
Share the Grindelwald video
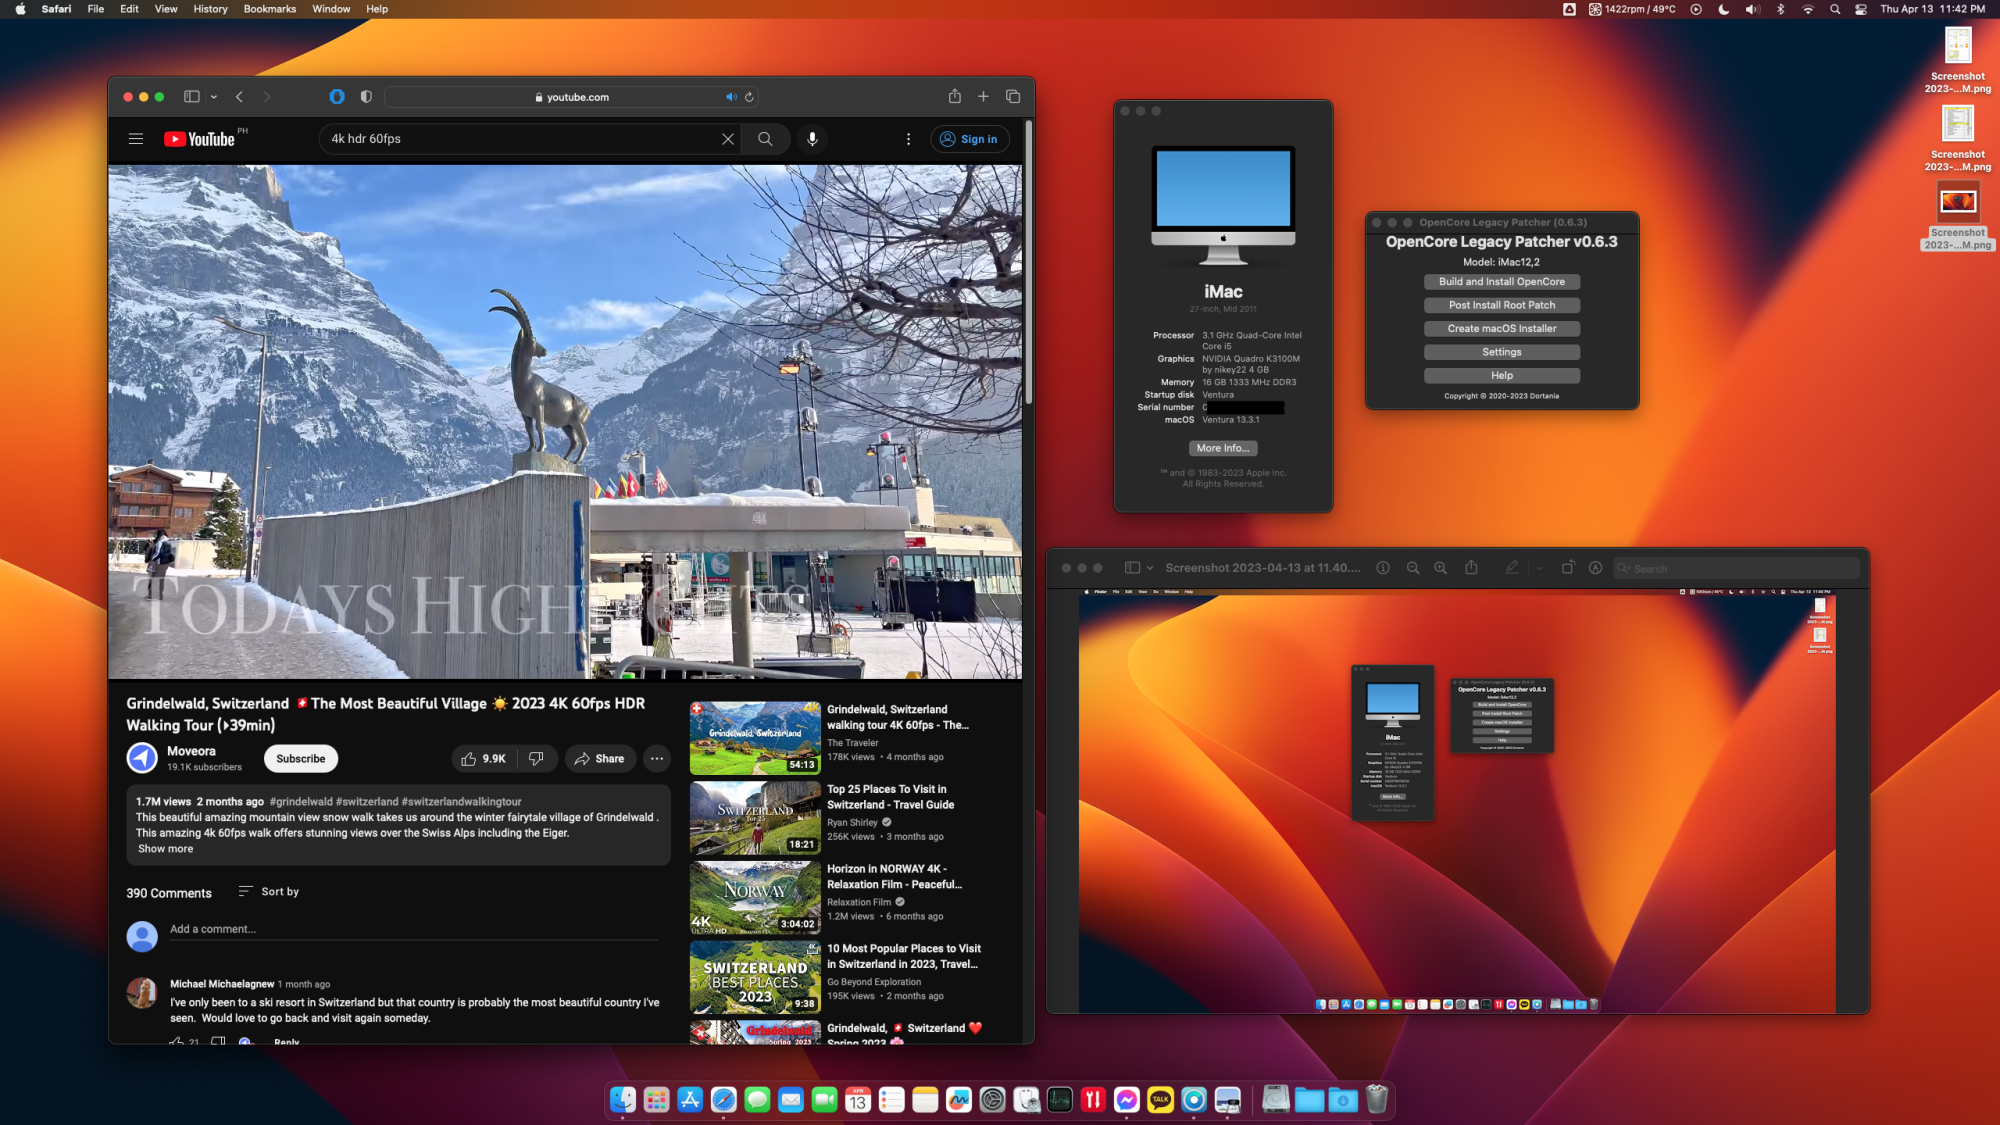(x=600, y=759)
